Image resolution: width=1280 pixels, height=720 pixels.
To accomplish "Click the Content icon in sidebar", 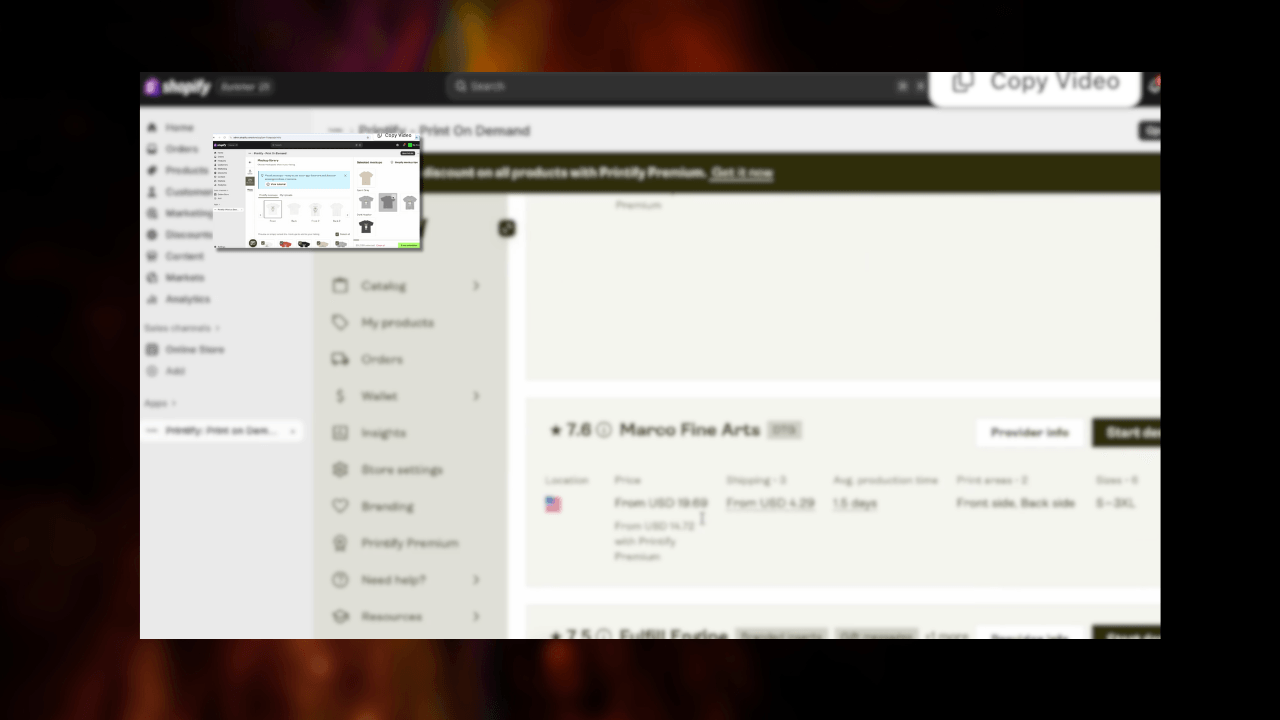I will click(152, 256).
